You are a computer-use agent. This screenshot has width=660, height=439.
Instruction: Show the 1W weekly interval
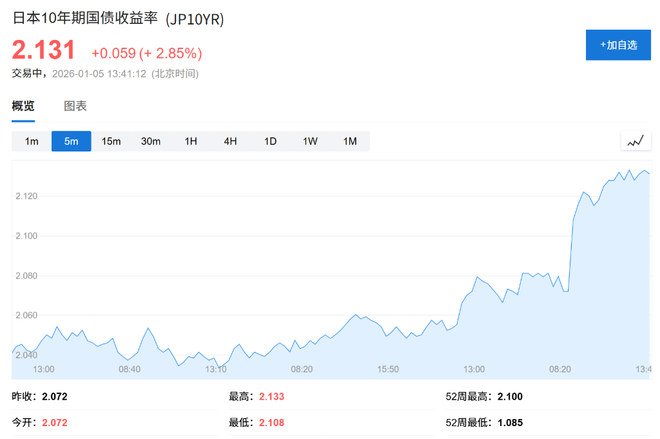(310, 141)
